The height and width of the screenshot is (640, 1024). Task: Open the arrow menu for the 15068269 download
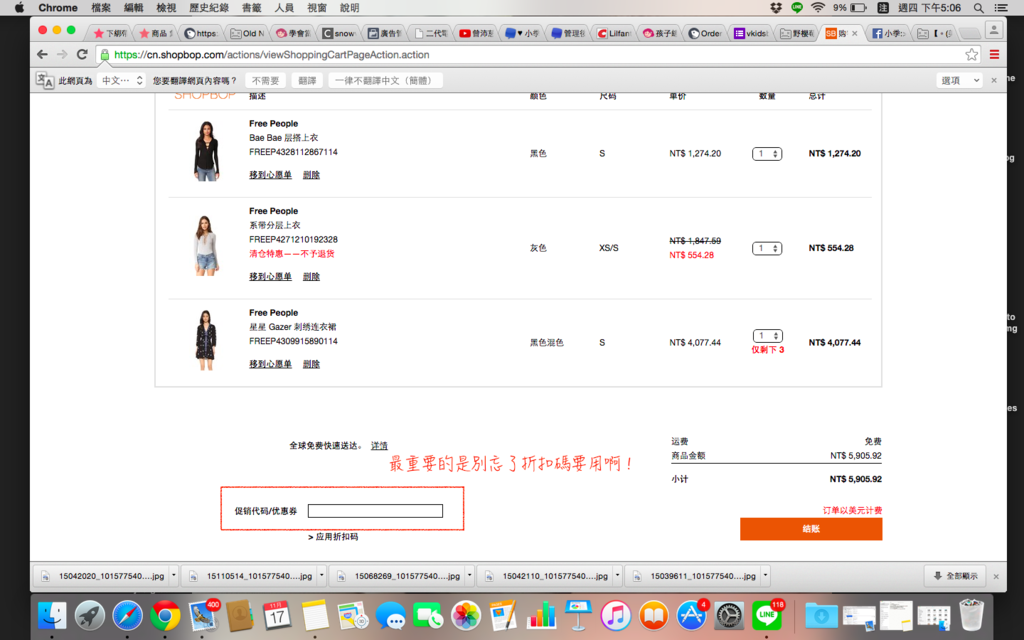coord(470,576)
